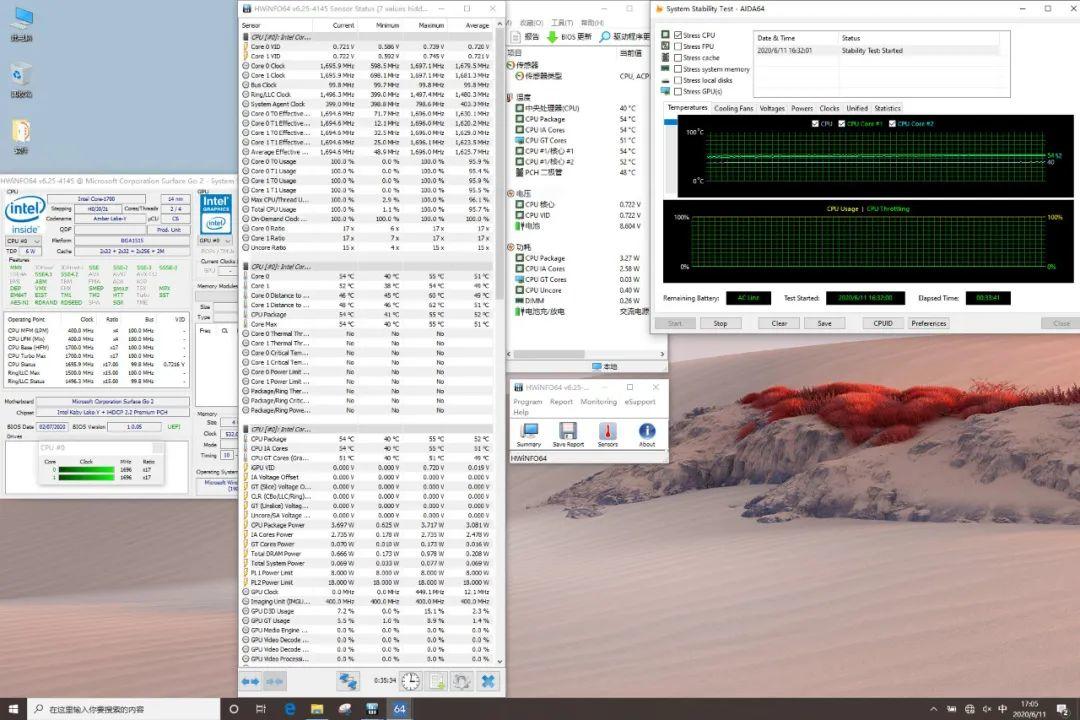Viewport: 1080px width, 720px height.
Task: Click the clock icon in sensor toolbar
Action: click(411, 681)
